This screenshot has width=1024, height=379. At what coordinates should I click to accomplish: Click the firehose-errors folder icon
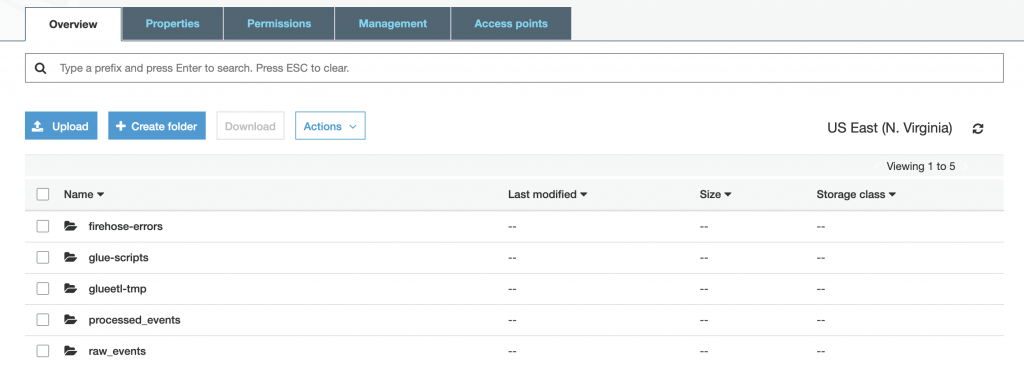click(71, 226)
